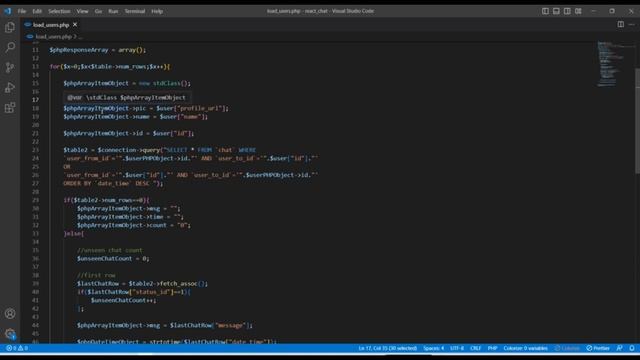Open editor More Actions ellipsis
Image resolution: width=640 pixels, height=360 pixels.
pos(631,24)
